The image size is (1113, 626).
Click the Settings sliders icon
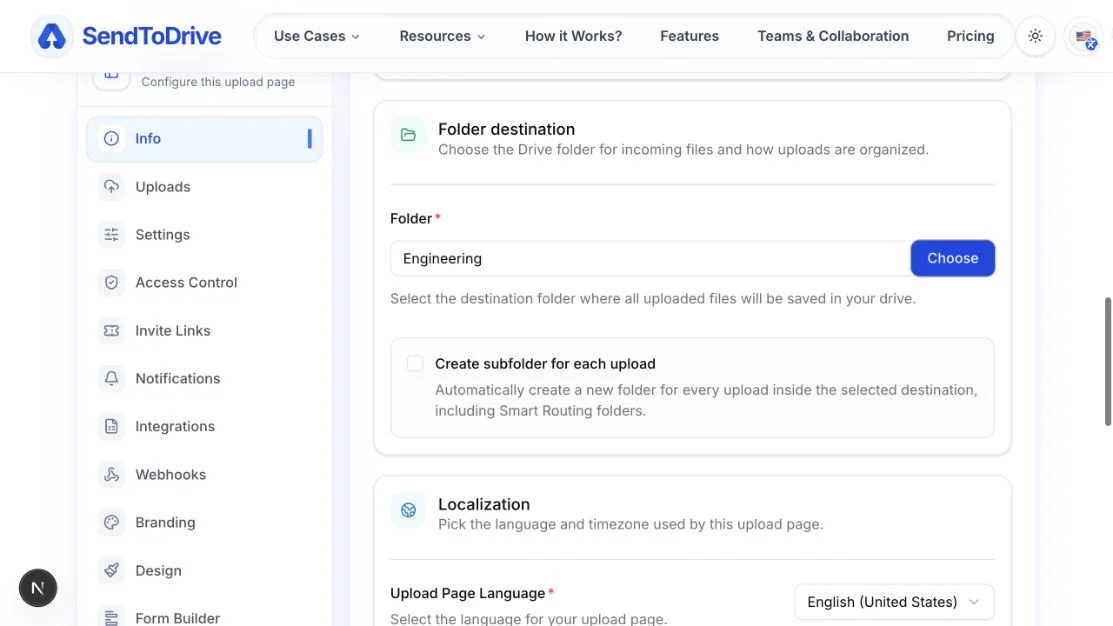click(111, 234)
